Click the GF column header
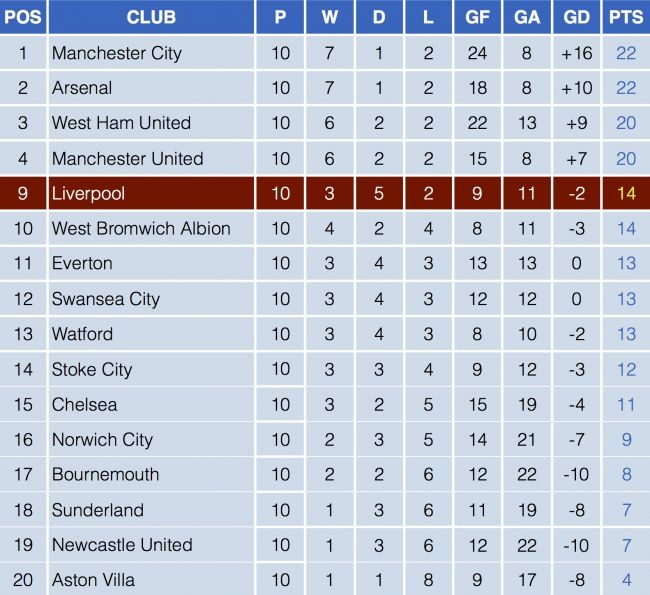Image resolution: width=650 pixels, height=595 pixels. [x=477, y=17]
